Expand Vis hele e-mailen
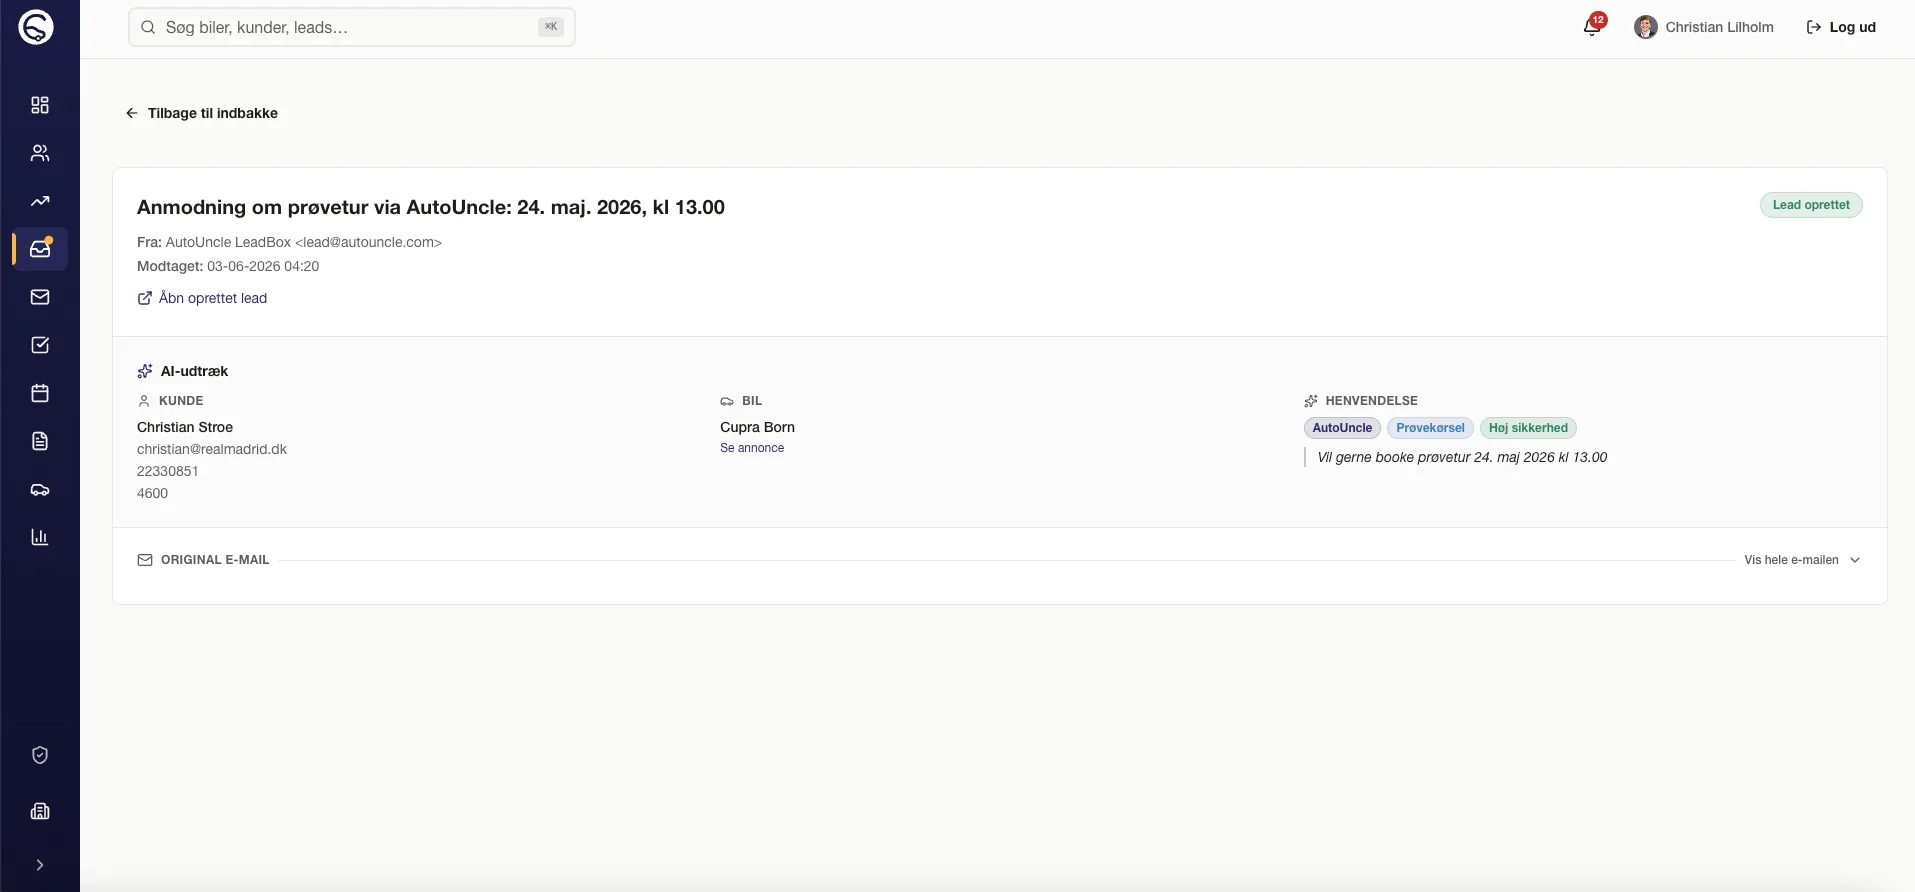This screenshot has width=1915, height=892. [1802, 560]
